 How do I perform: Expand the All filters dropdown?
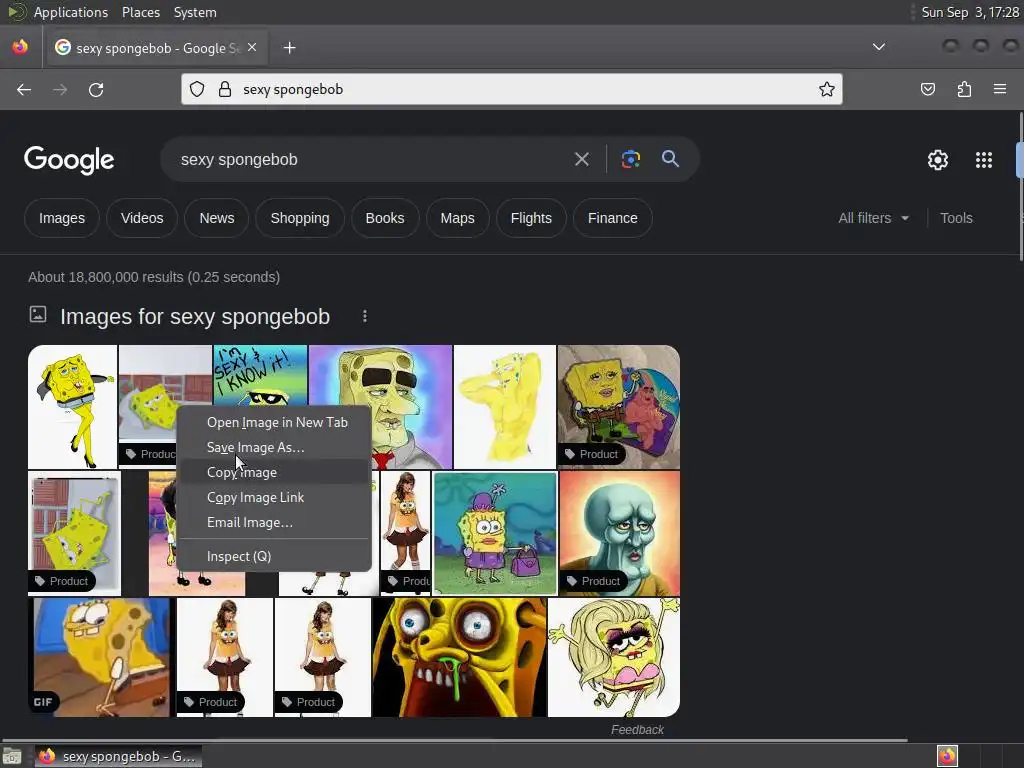pos(873,218)
